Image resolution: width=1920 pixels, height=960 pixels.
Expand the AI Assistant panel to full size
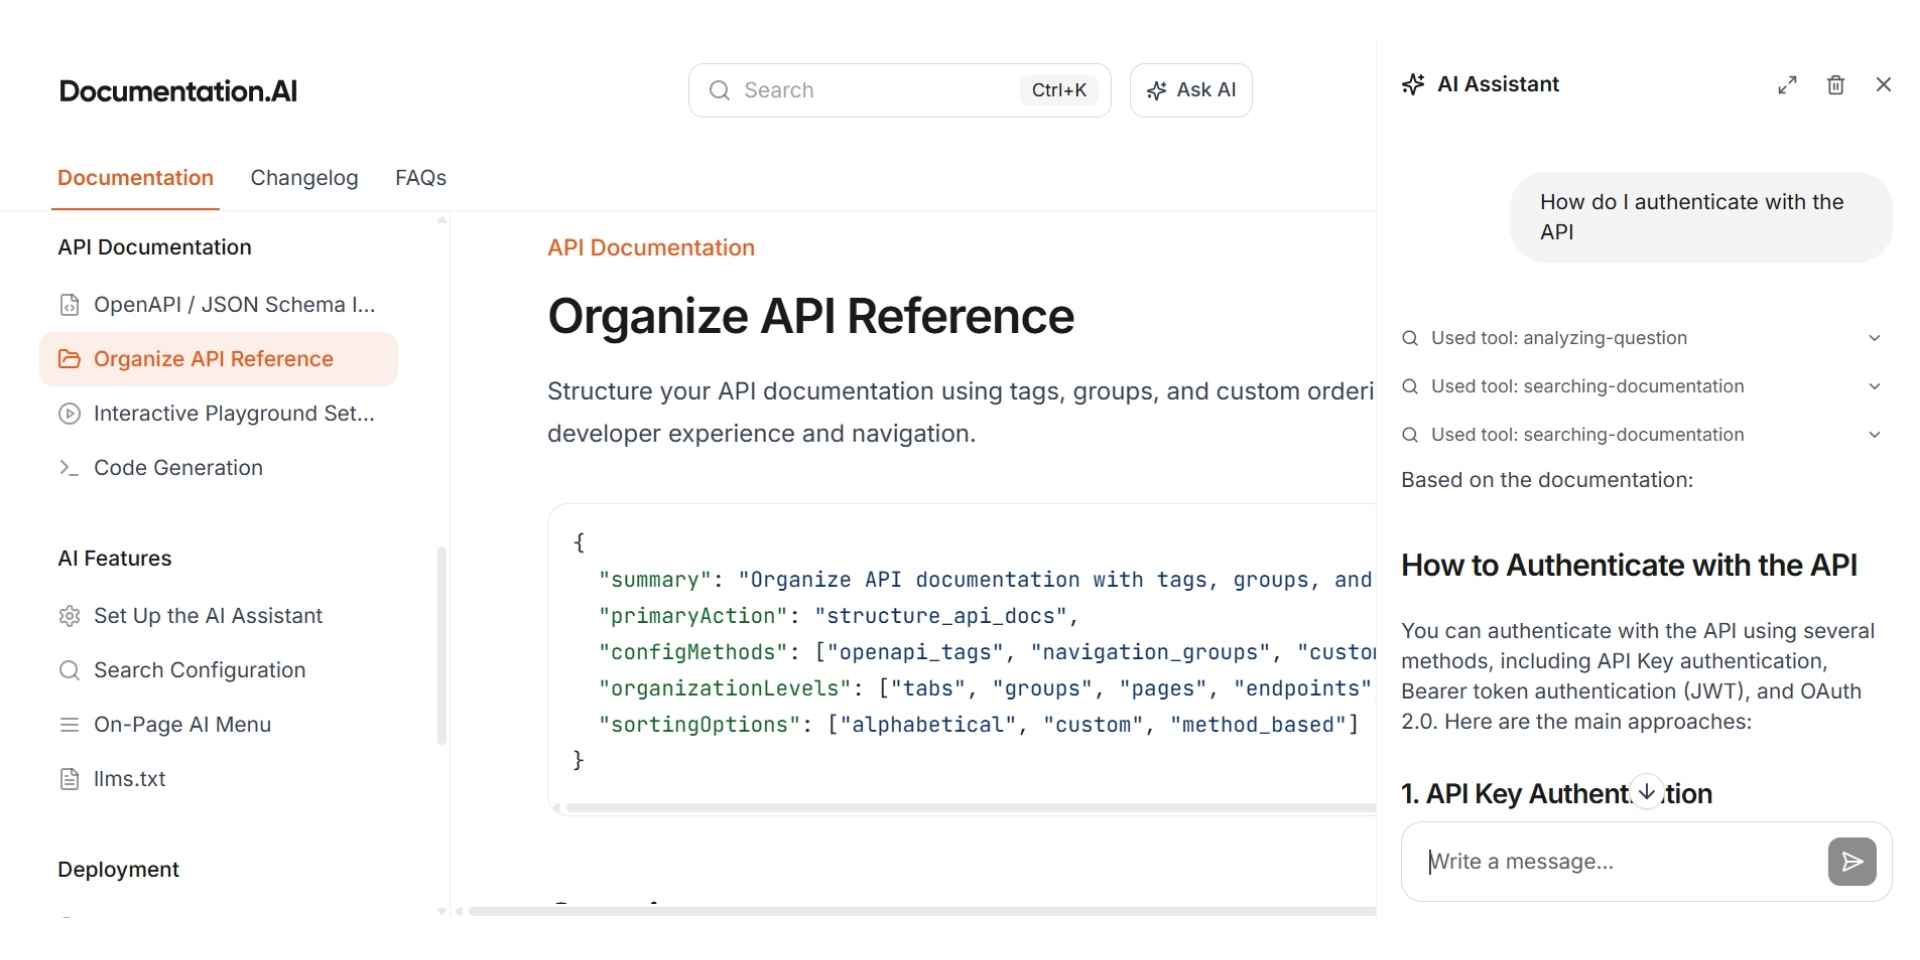[x=1787, y=85]
